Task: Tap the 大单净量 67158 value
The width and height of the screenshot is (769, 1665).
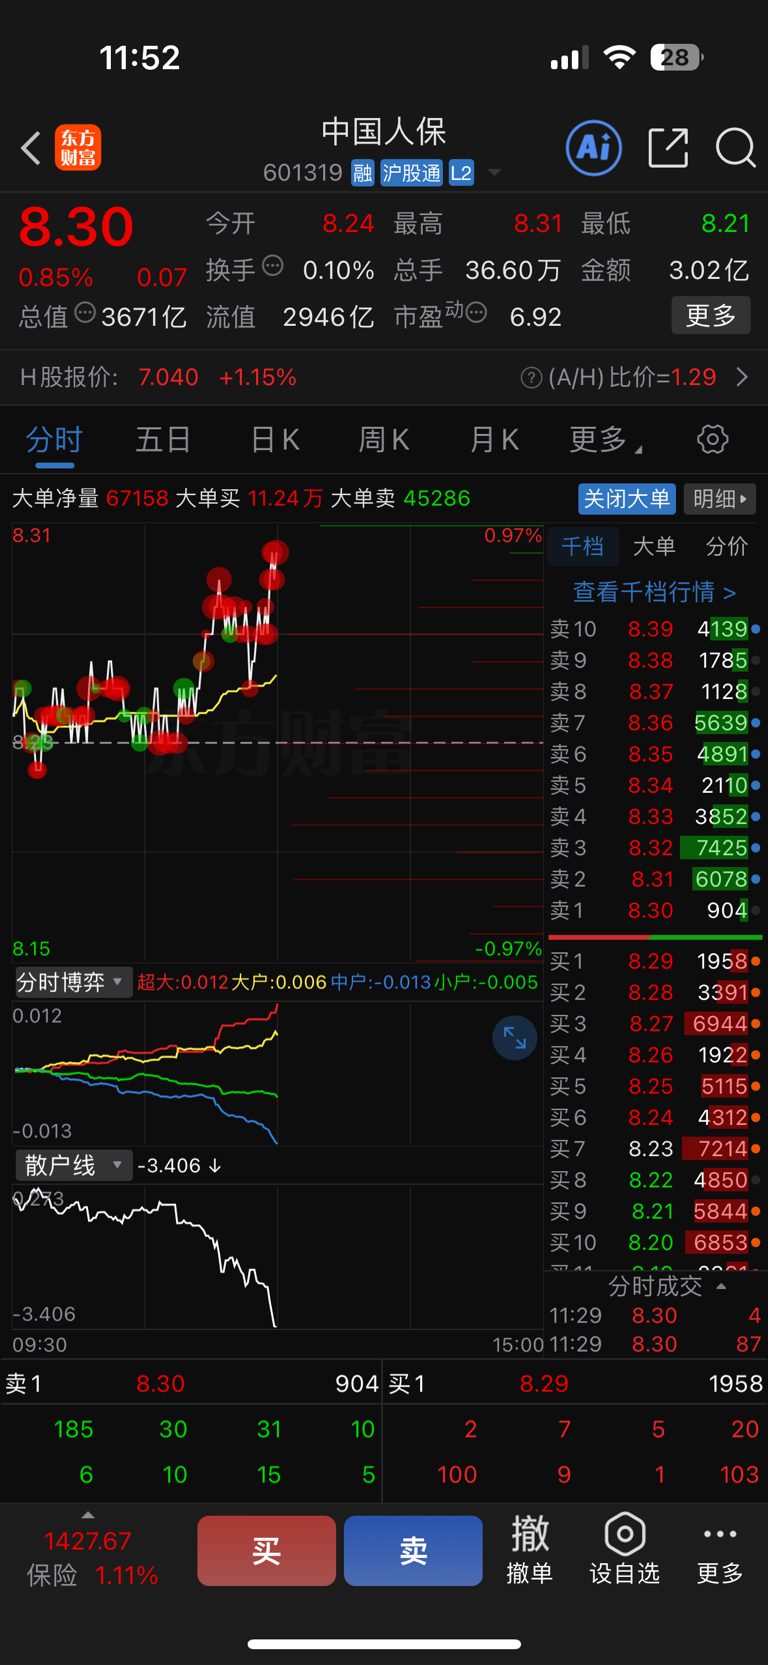Action: (x=137, y=498)
